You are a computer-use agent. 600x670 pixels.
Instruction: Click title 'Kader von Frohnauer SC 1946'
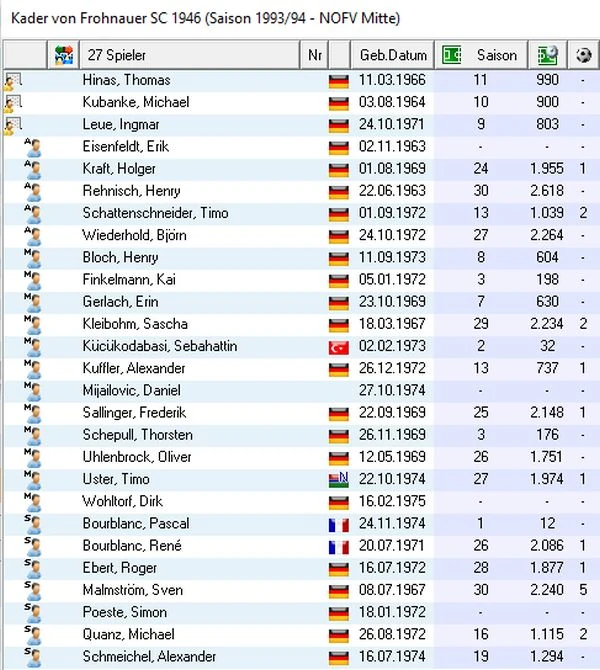pos(106,18)
